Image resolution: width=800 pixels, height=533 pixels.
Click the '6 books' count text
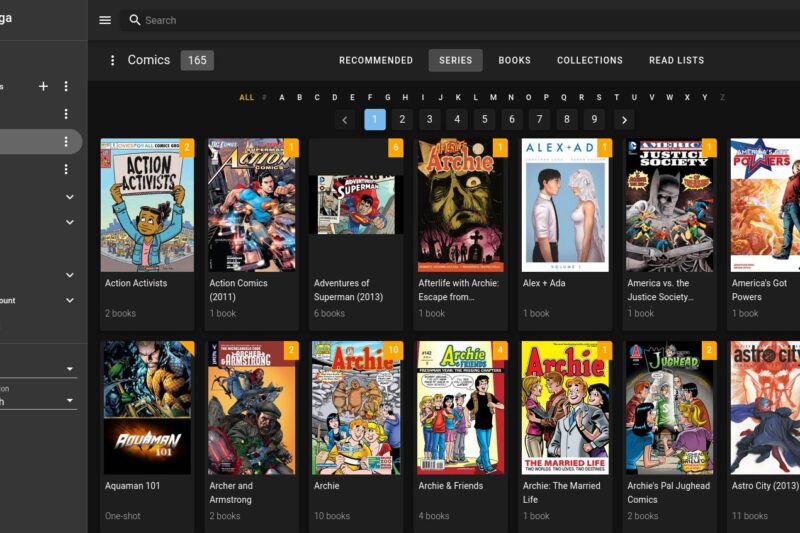[x=329, y=313]
